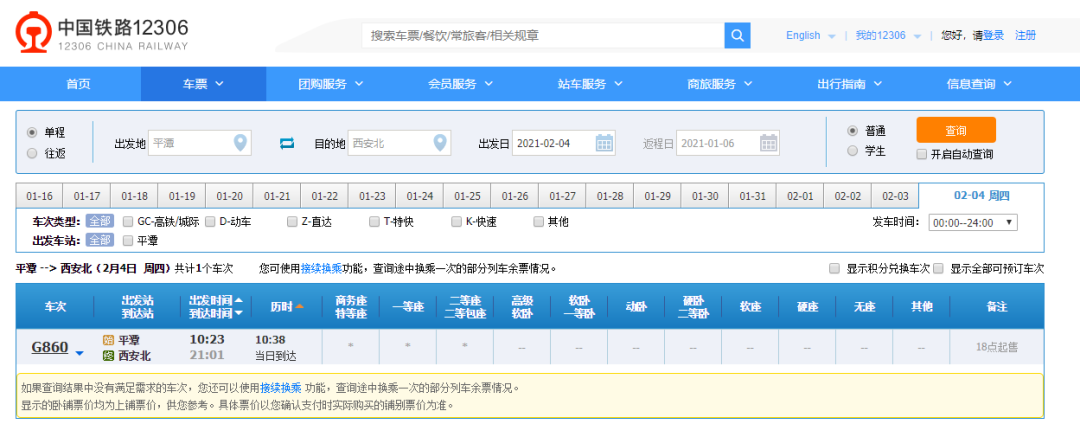
Task: Click location pin in destination field
Action: point(440,143)
